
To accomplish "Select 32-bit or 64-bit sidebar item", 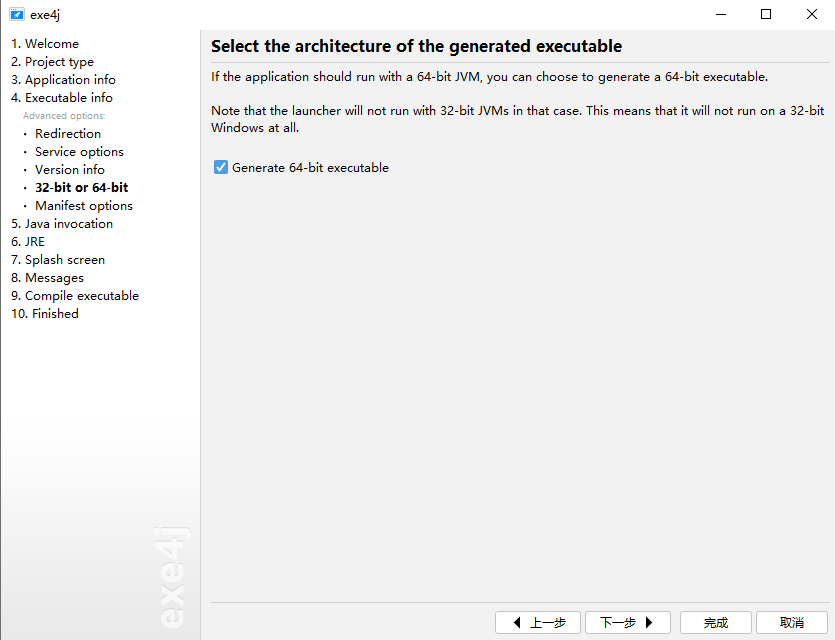I will click(81, 187).
